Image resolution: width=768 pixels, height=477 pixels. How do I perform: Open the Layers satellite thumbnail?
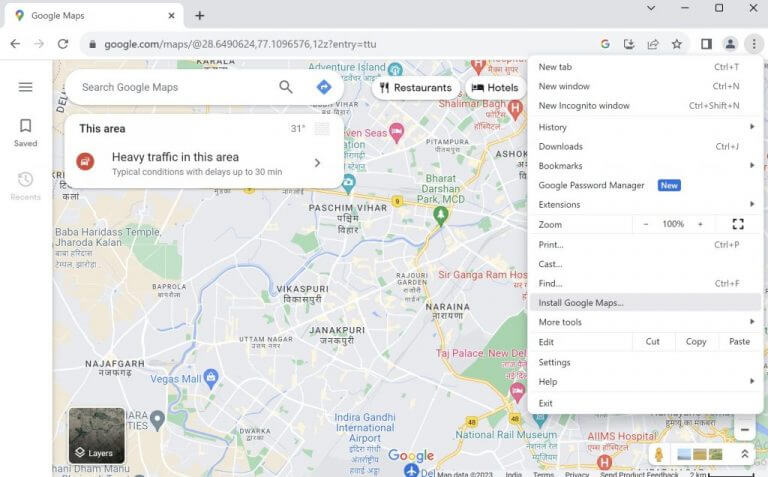(x=96, y=435)
